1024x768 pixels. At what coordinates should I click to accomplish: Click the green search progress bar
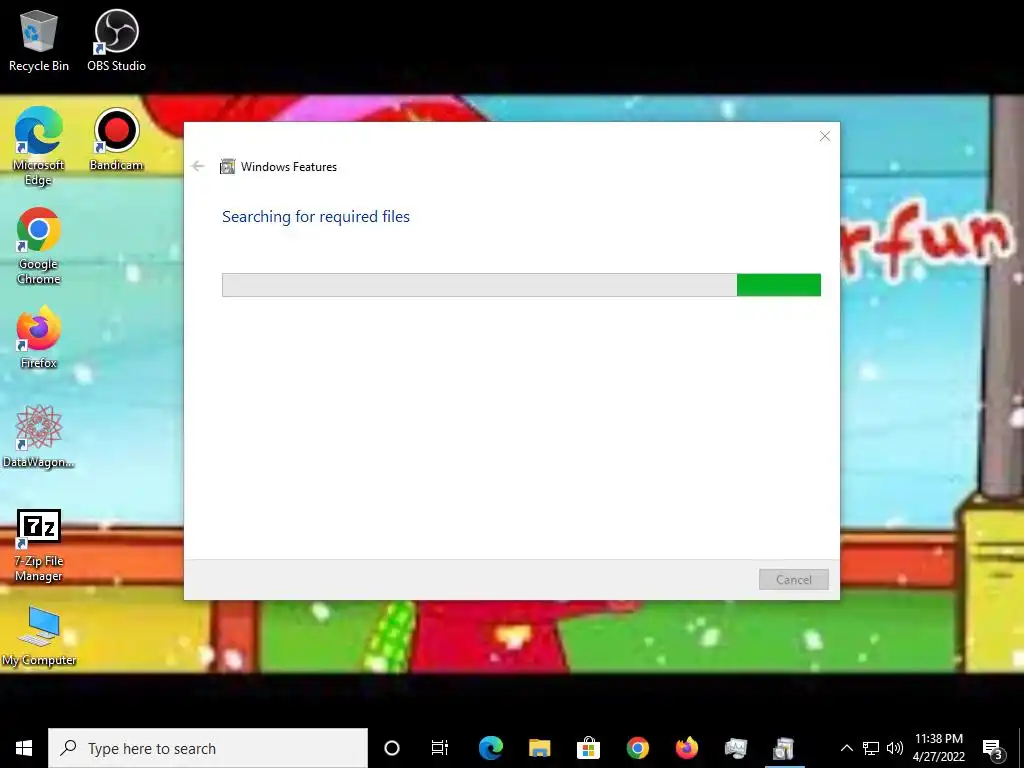click(x=521, y=285)
